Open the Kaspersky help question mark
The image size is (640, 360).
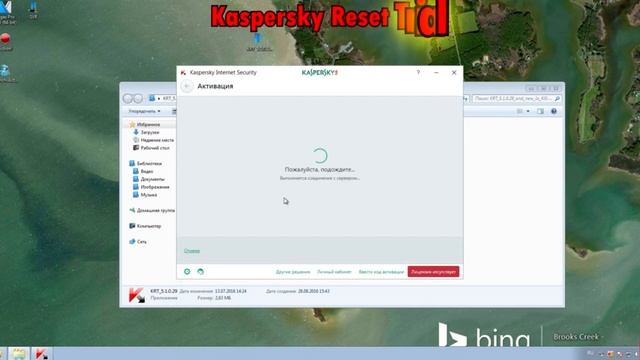click(x=418, y=72)
